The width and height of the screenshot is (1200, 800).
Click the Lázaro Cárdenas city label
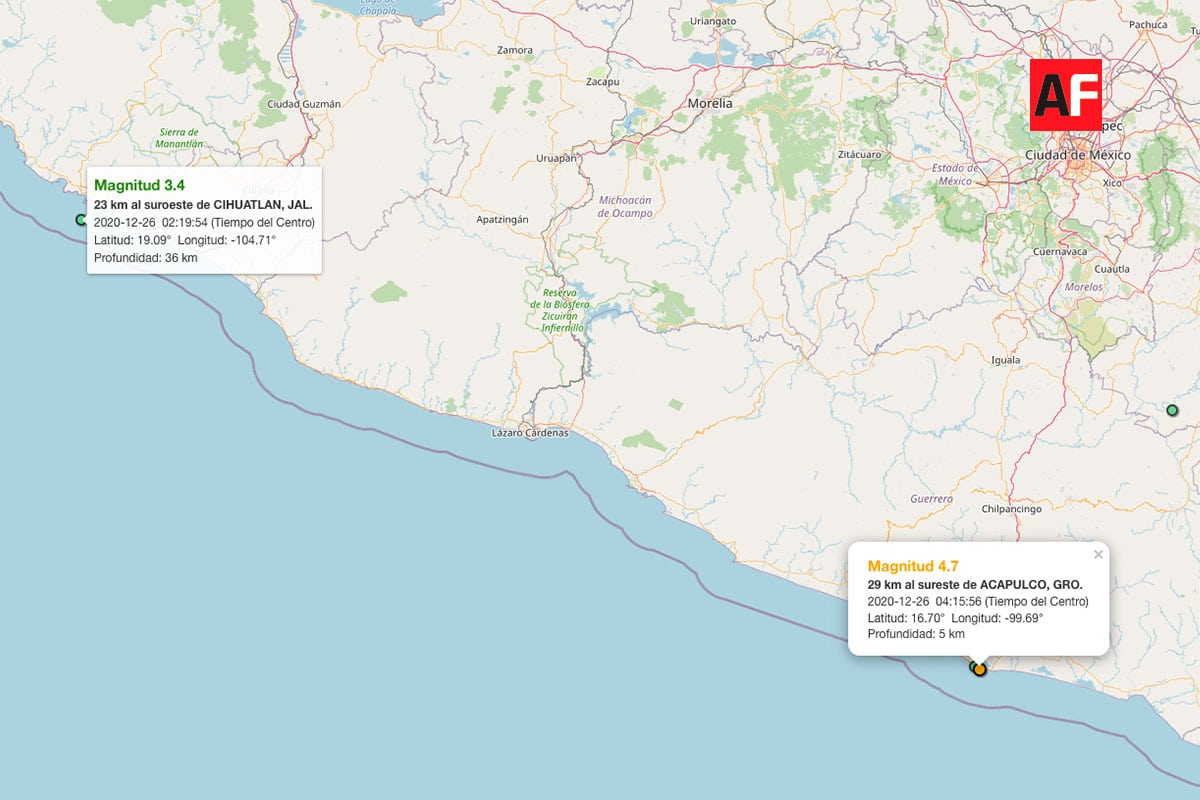[530, 433]
